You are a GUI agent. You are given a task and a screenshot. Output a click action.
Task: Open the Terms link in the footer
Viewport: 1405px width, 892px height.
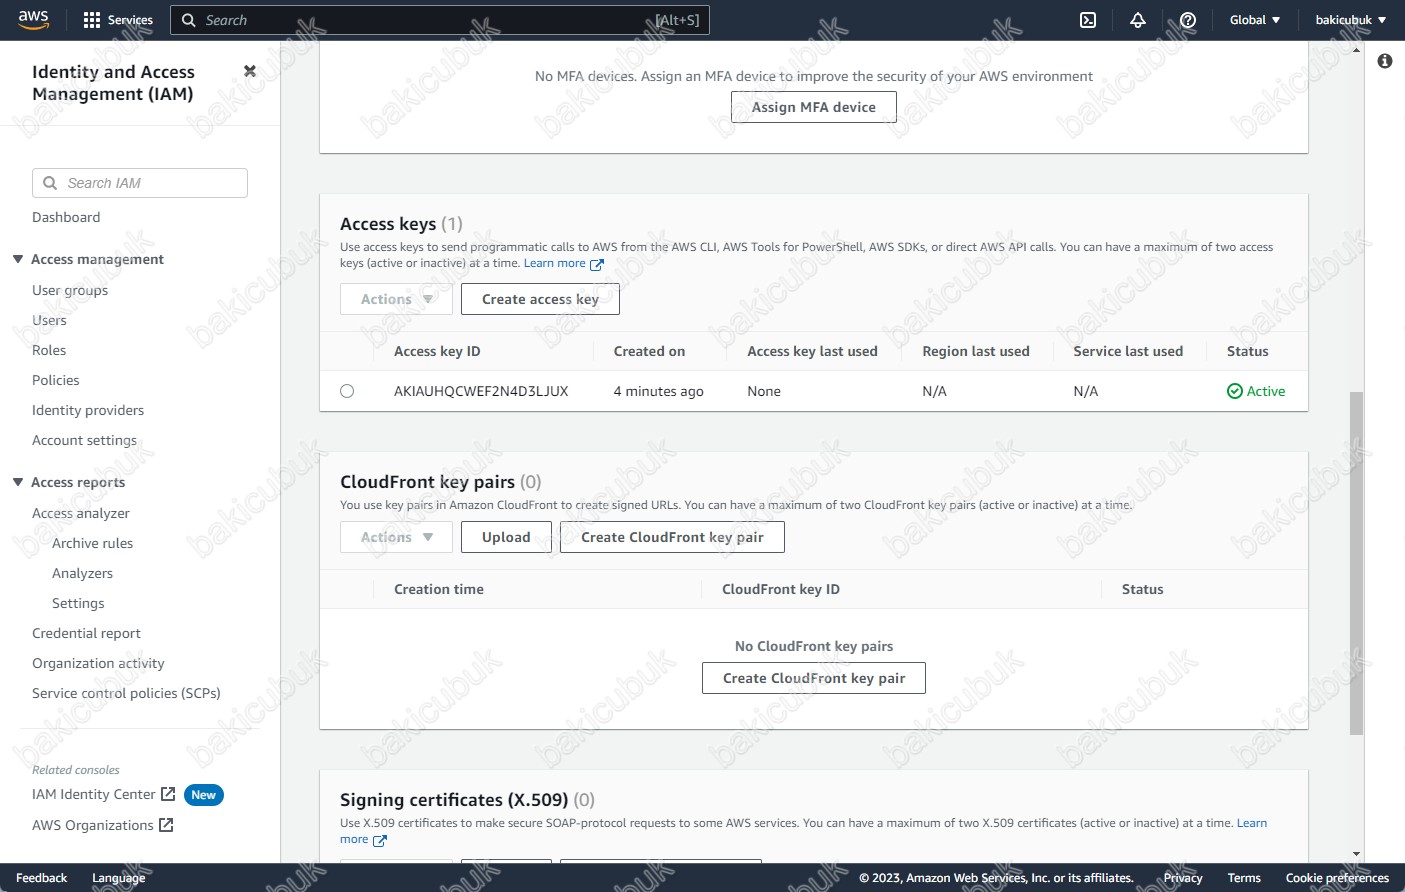1244,878
